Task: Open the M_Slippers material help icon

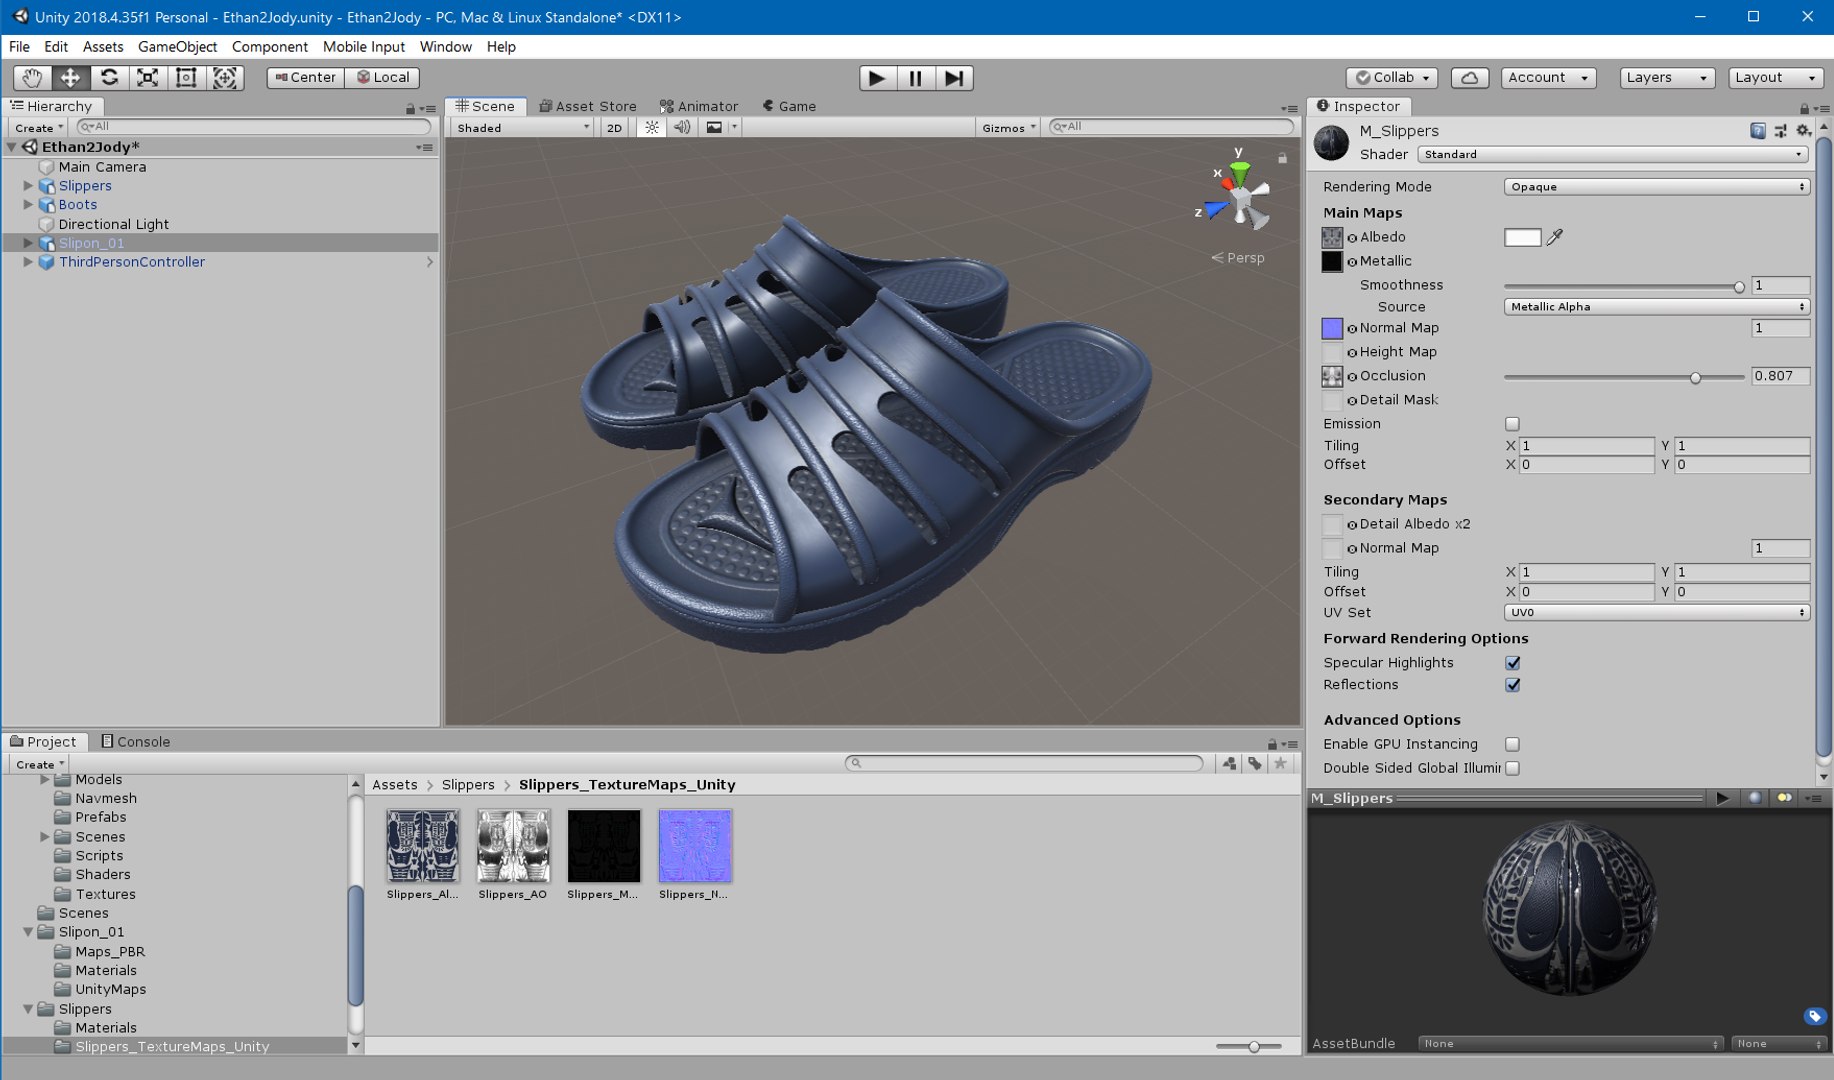Action: [1758, 131]
